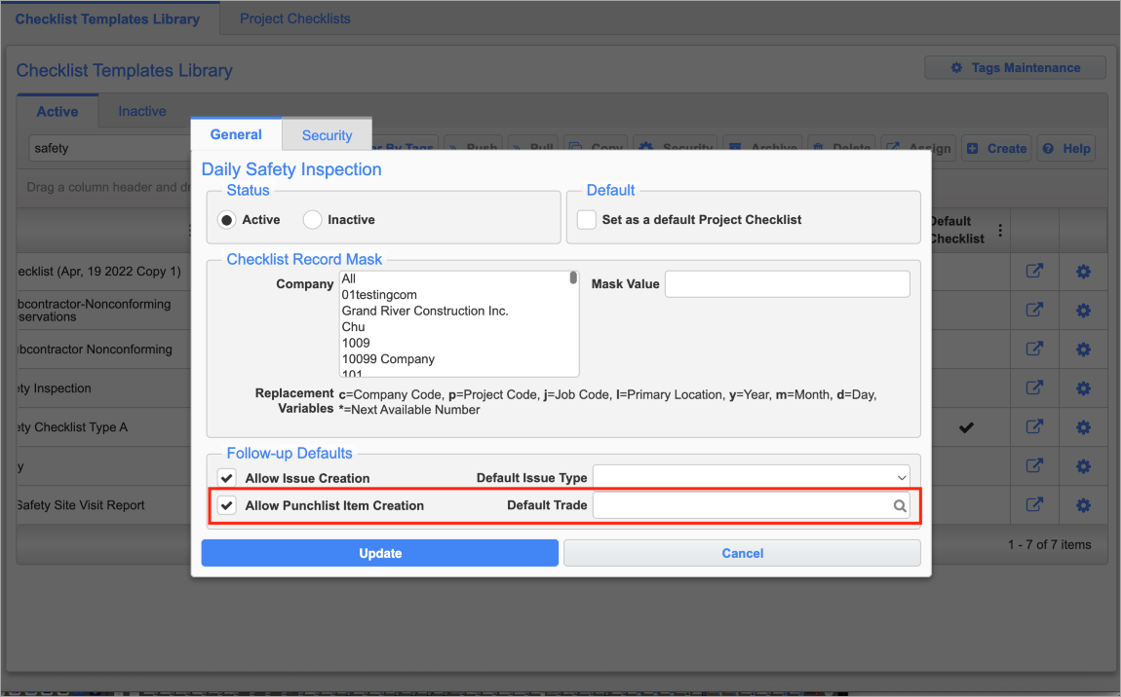Click default checkmark in Checklist Type A row
Viewport: 1121px width, 697px height.
point(966,427)
